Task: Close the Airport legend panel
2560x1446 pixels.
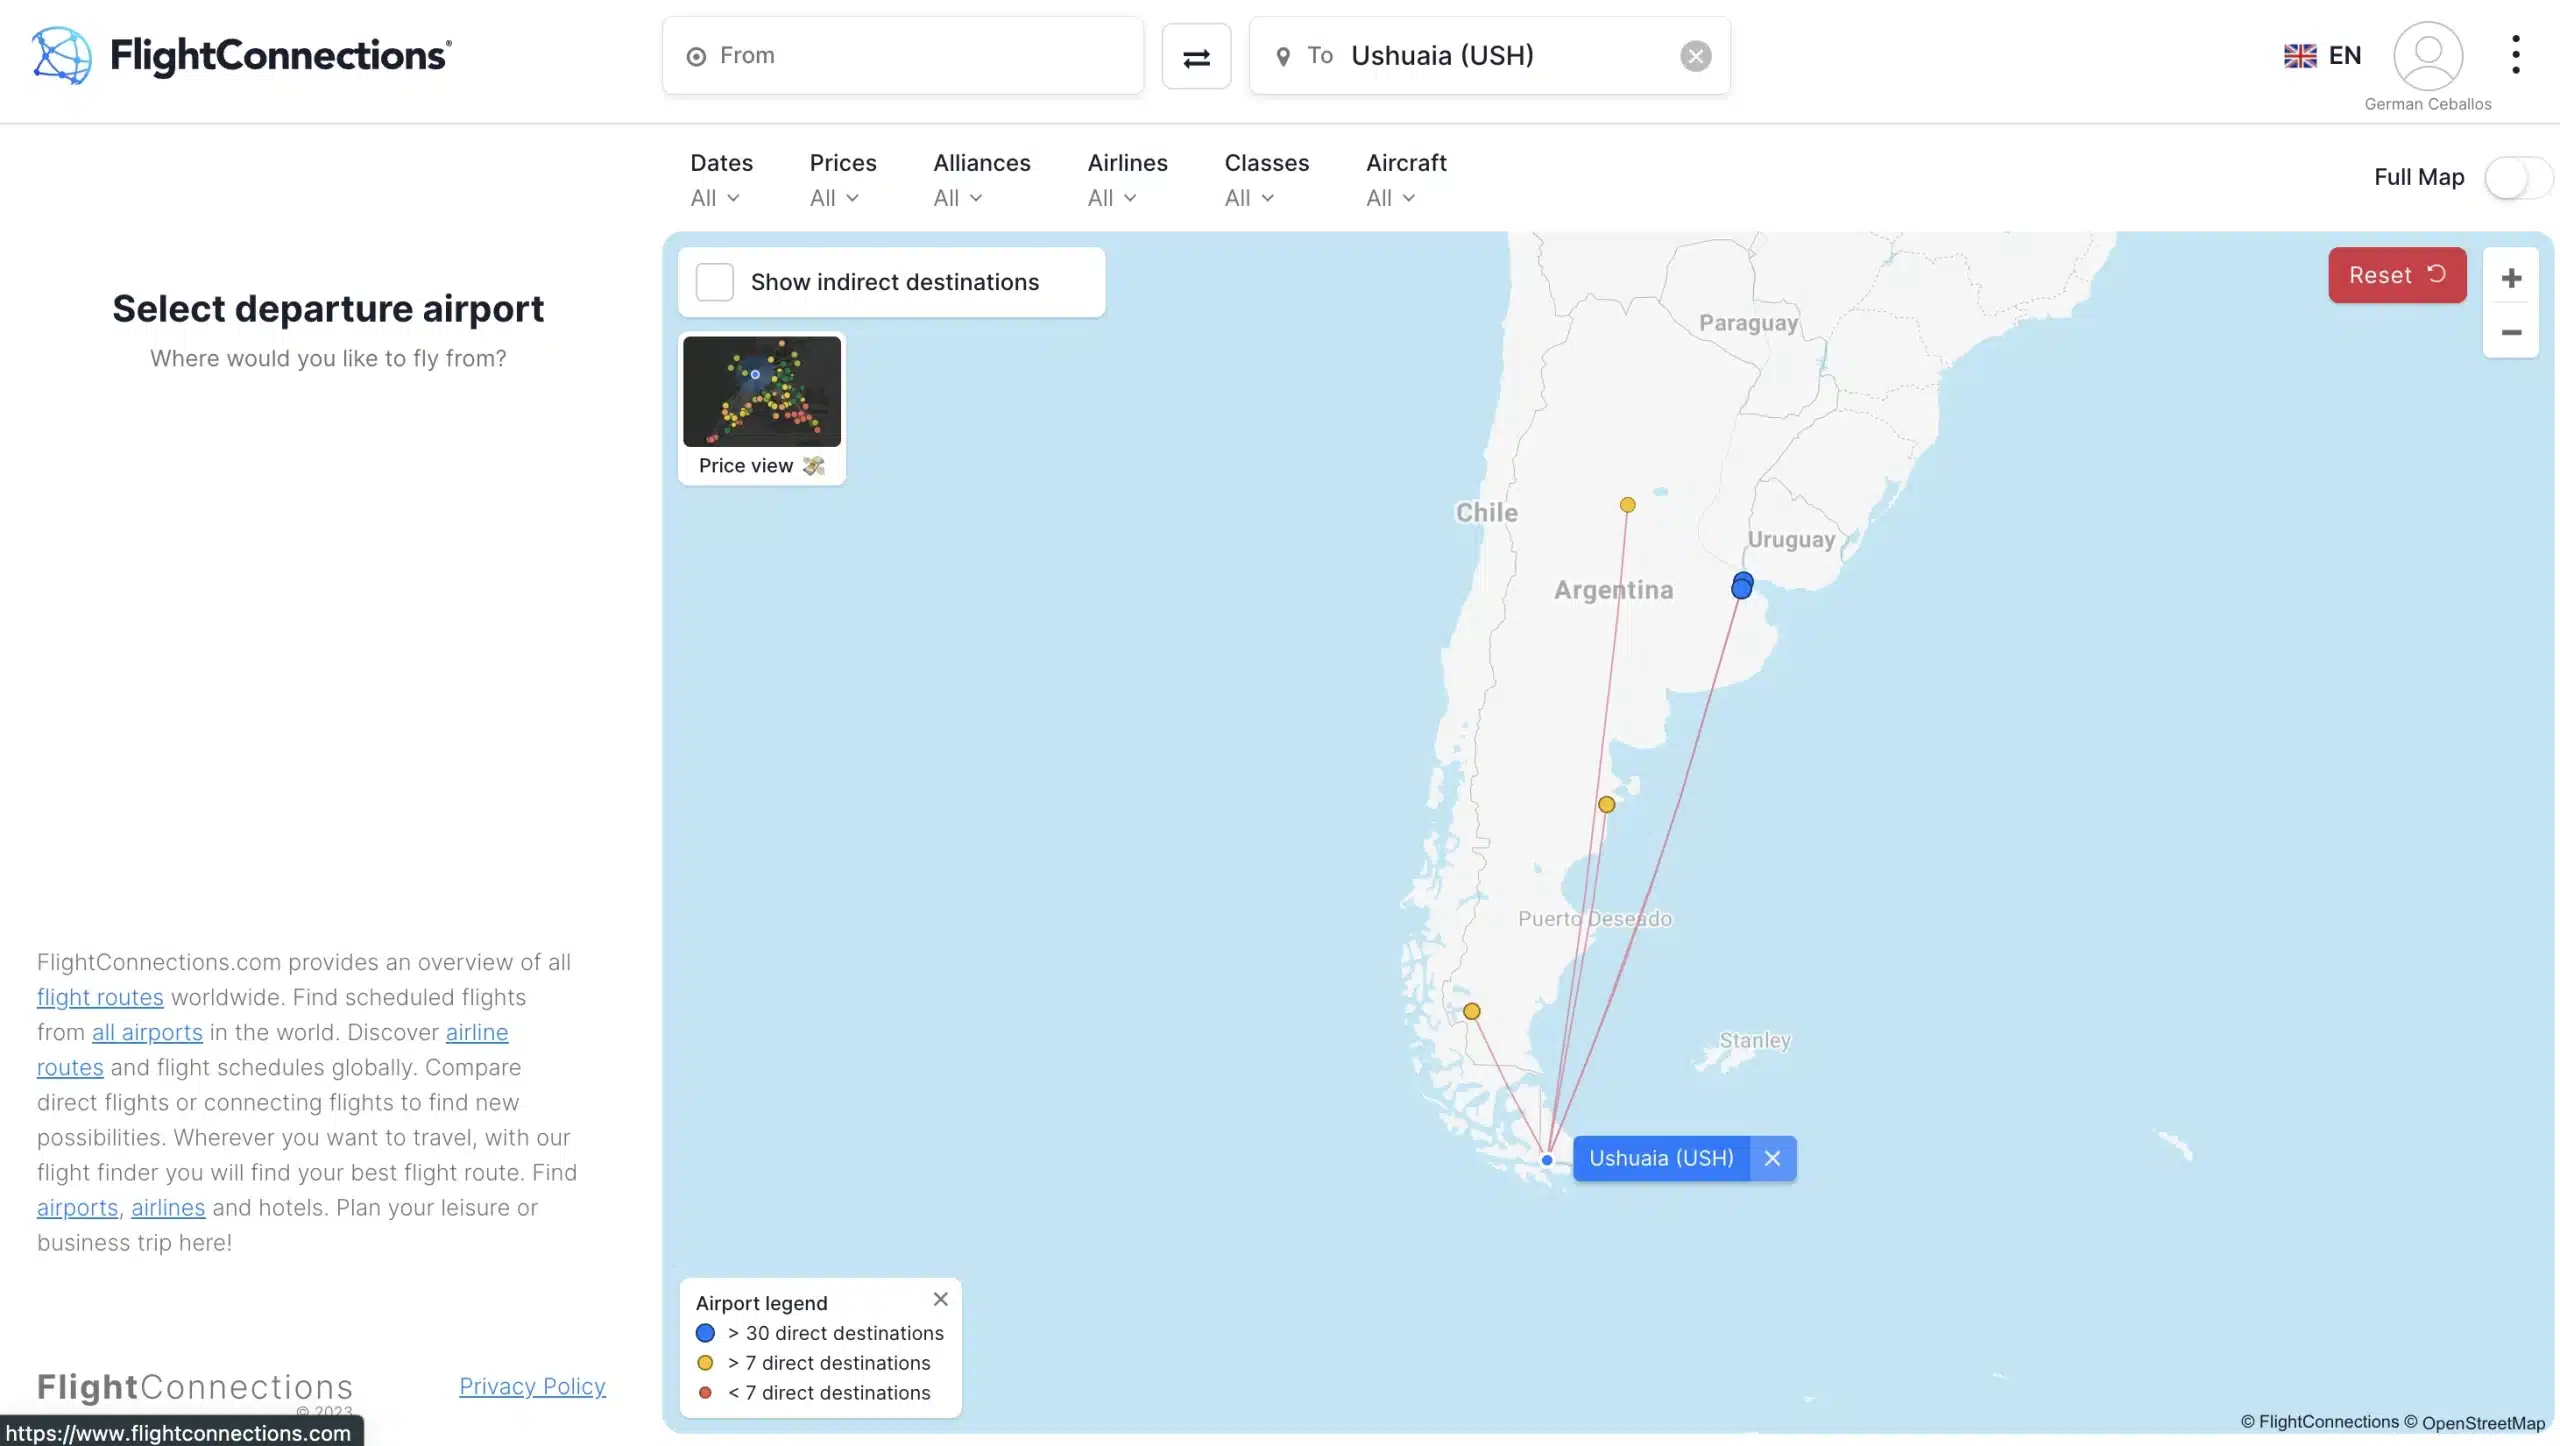Action: point(940,1299)
